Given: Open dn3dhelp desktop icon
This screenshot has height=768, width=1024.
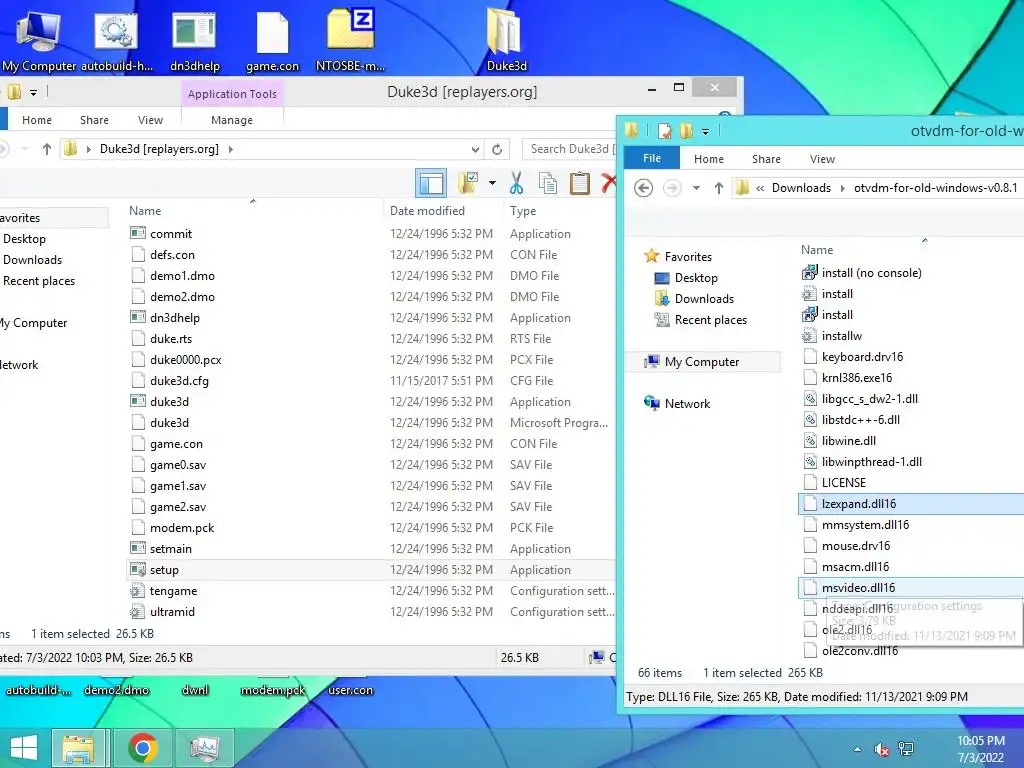Looking at the screenshot, I should point(195,39).
